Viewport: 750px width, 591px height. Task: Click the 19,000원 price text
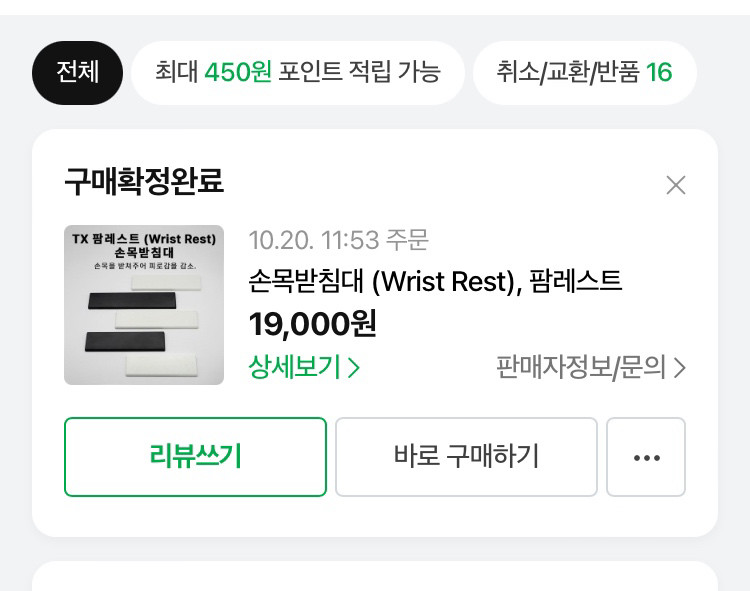click(312, 324)
